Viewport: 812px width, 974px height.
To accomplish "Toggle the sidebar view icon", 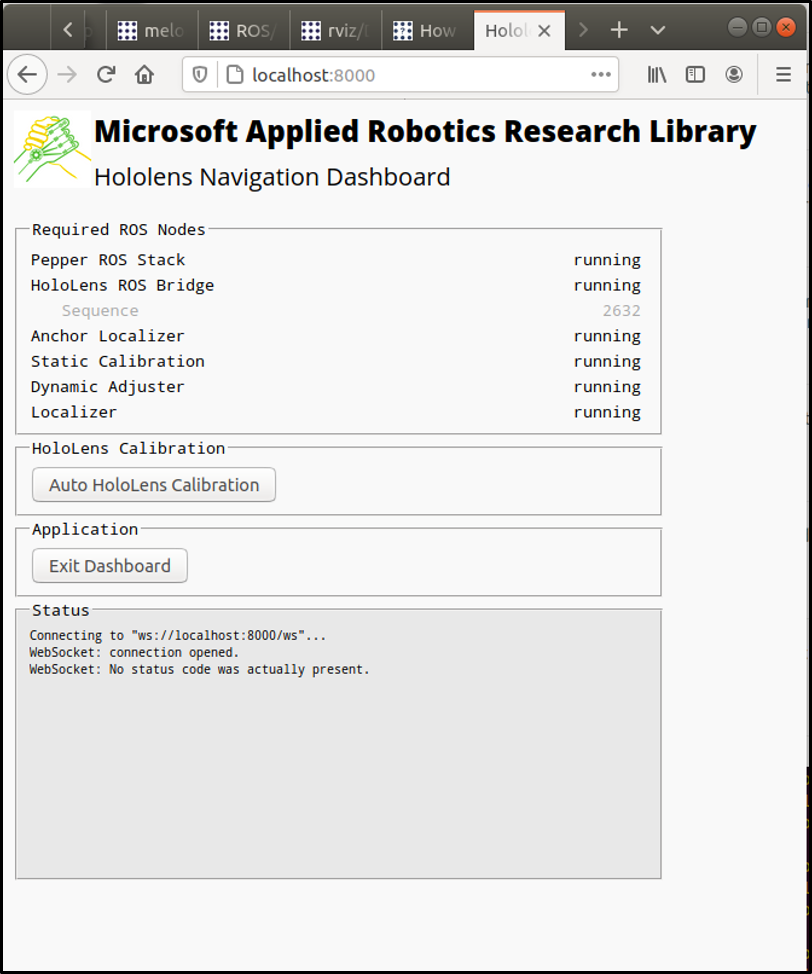I will pos(695,75).
